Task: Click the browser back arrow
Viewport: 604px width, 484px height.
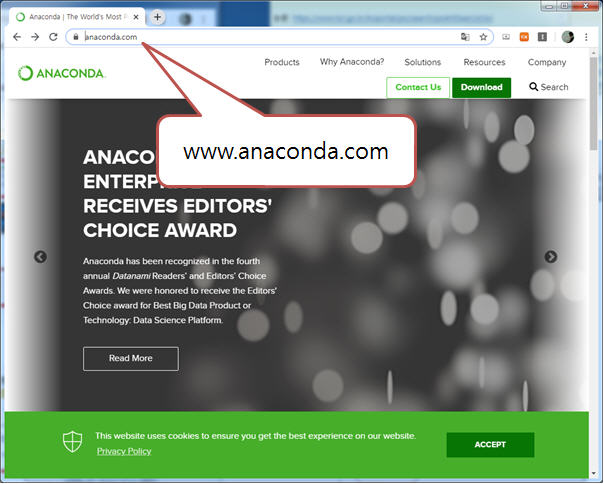Action: [x=17, y=37]
